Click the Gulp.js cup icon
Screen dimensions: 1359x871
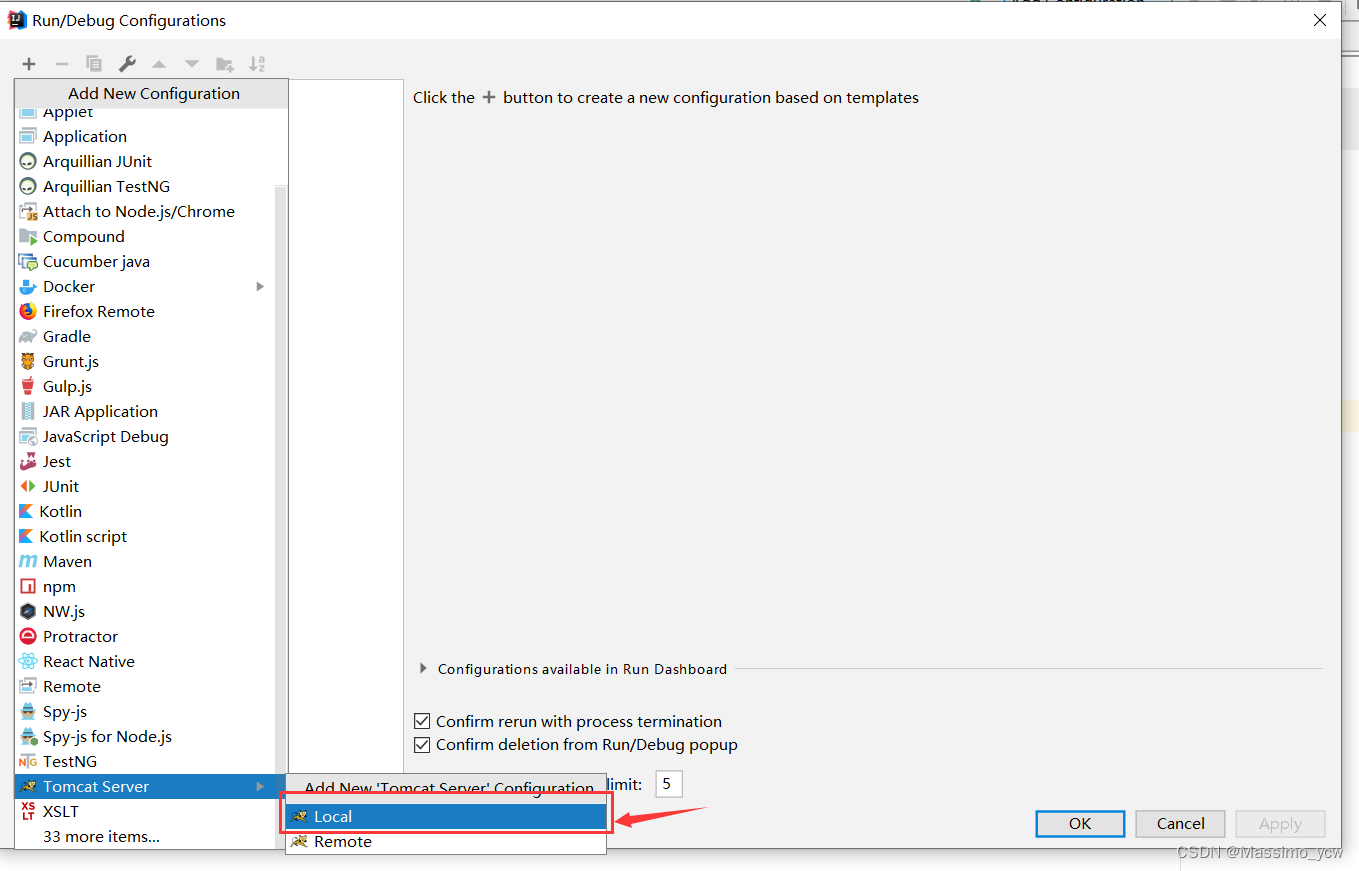[28, 386]
